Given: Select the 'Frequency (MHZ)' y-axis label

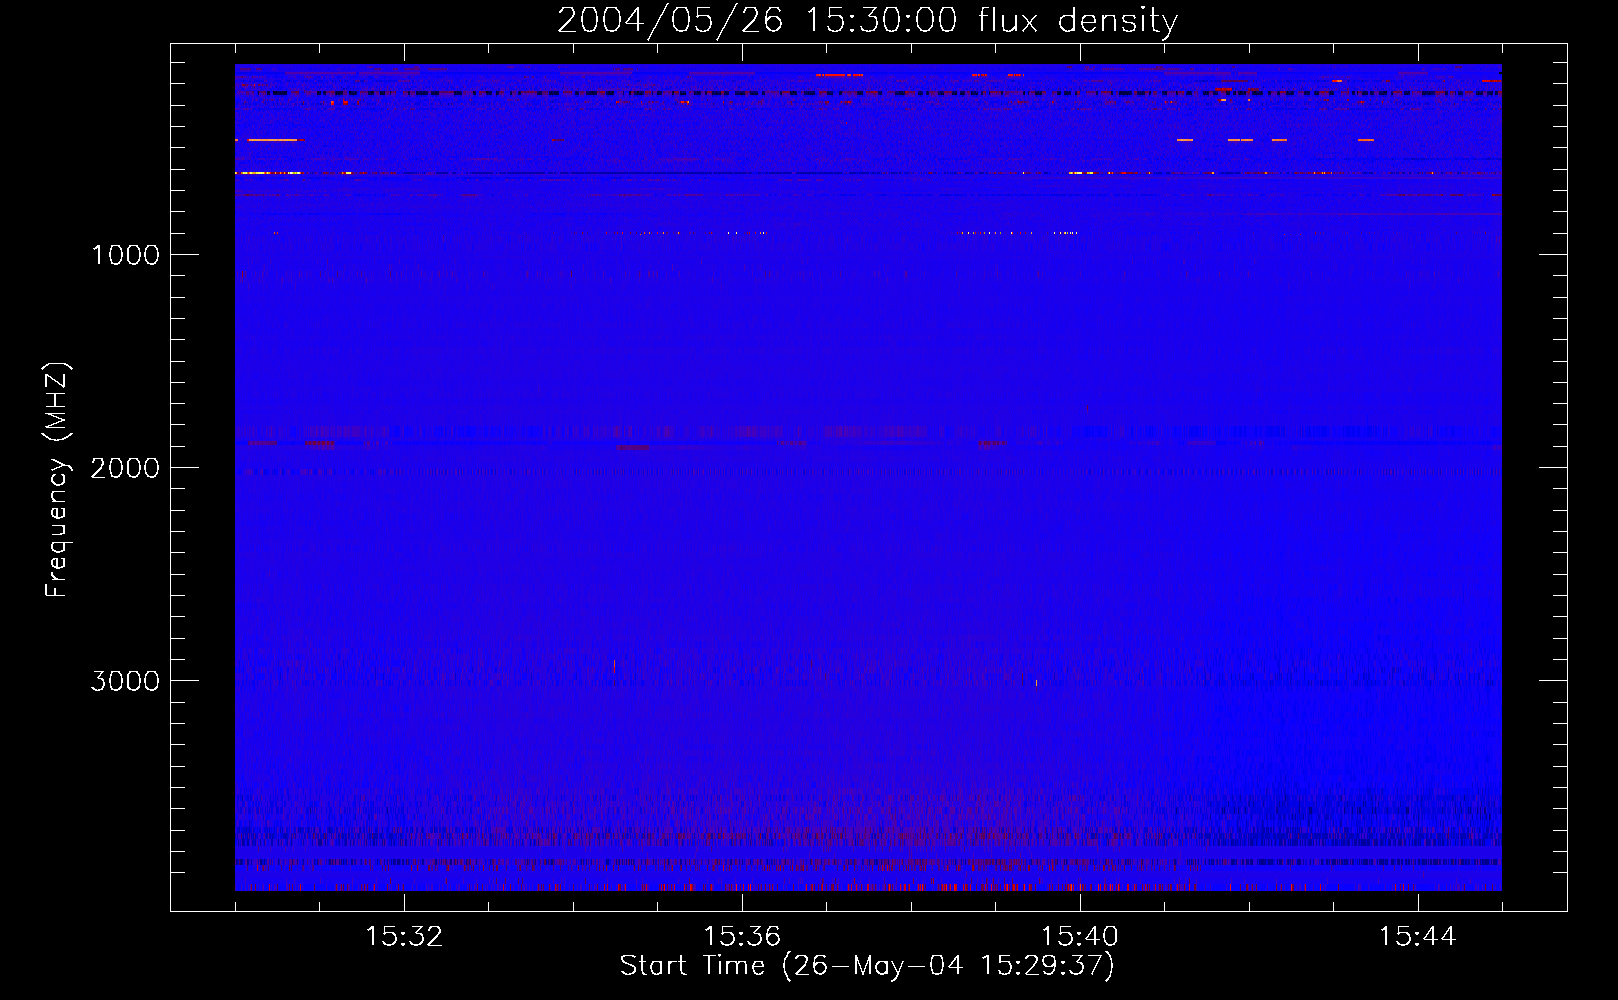Looking at the screenshot, I should pyautogui.click(x=58, y=480).
